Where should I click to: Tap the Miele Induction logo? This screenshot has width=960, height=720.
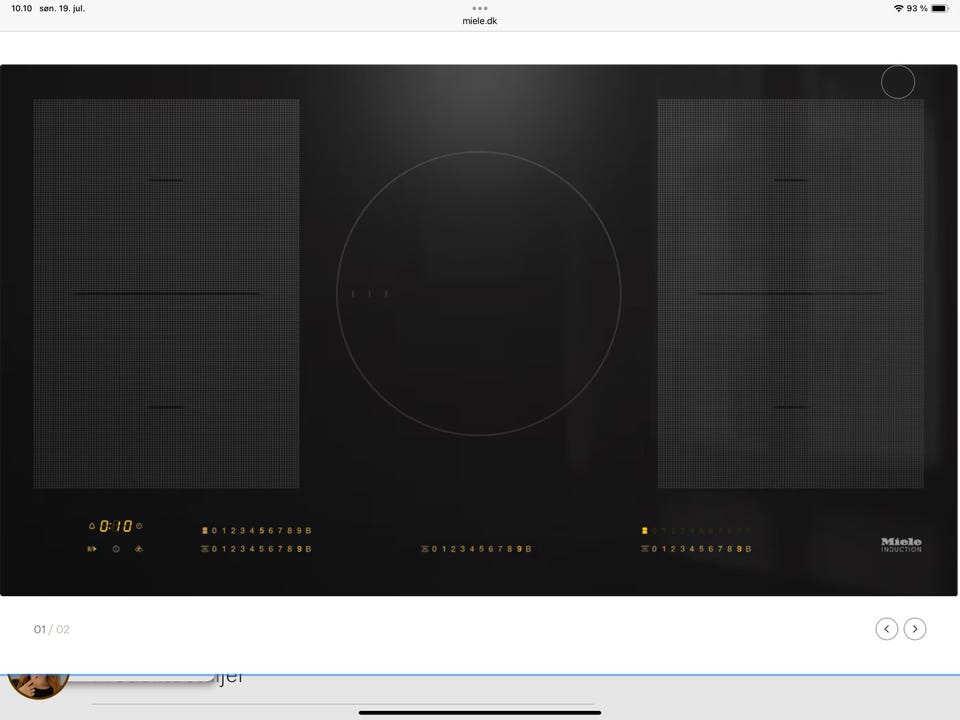901,545
